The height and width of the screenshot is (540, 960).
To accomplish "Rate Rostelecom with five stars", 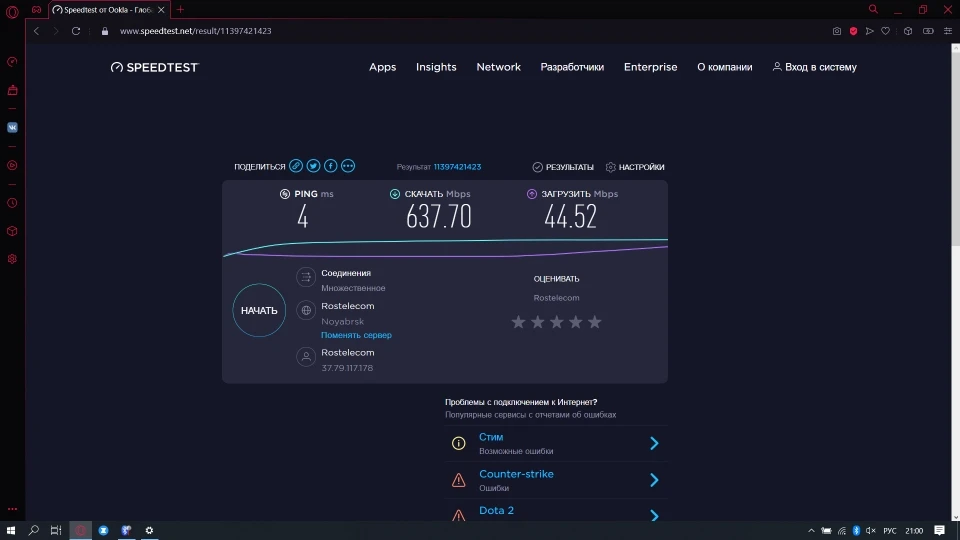I will 595,322.
